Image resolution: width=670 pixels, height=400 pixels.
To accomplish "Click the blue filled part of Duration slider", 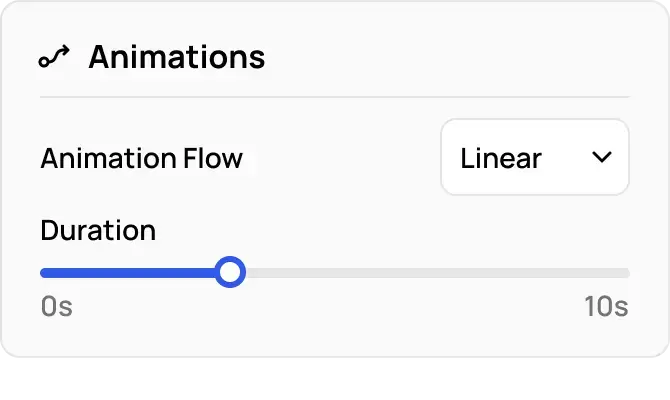I will 130,273.
